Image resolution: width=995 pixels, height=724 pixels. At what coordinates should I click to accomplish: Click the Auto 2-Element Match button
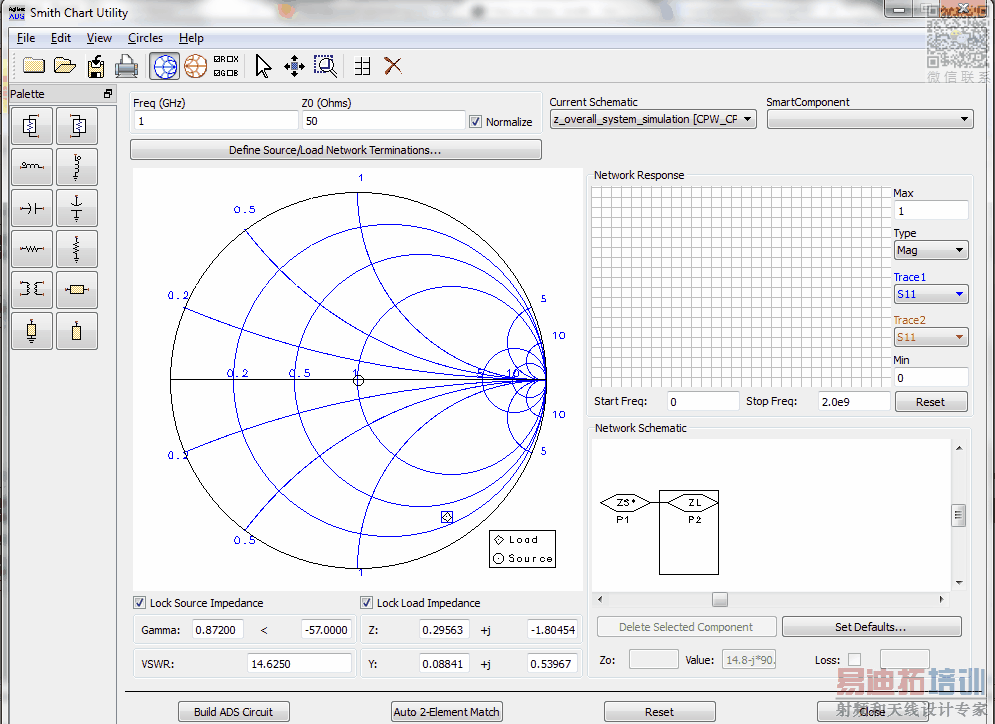click(447, 712)
